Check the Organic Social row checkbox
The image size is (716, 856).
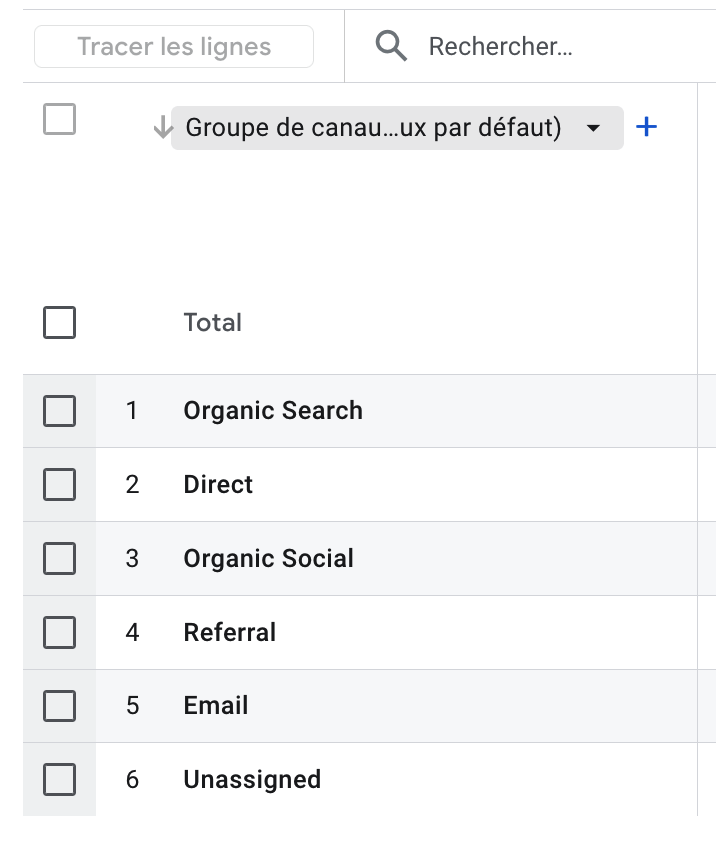tap(58, 558)
